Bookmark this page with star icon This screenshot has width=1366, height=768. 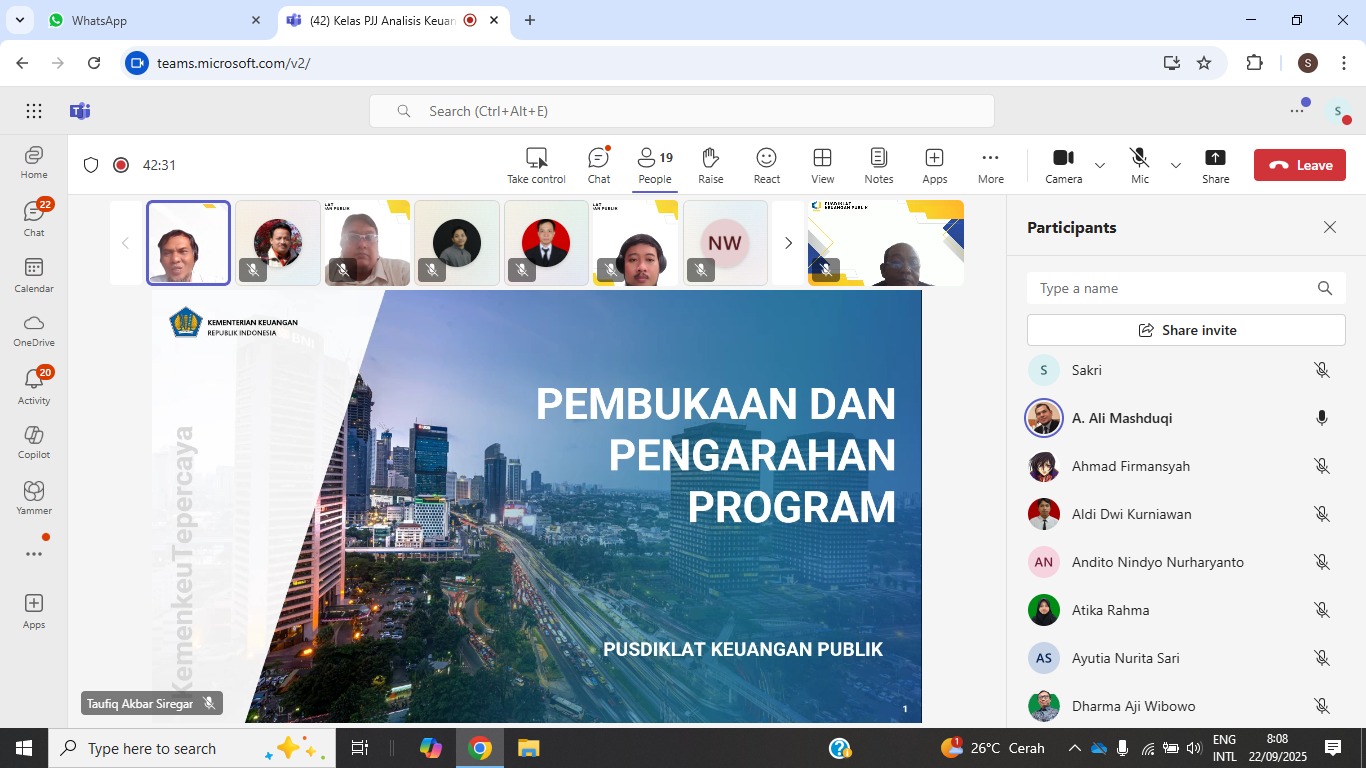pyautogui.click(x=1204, y=63)
